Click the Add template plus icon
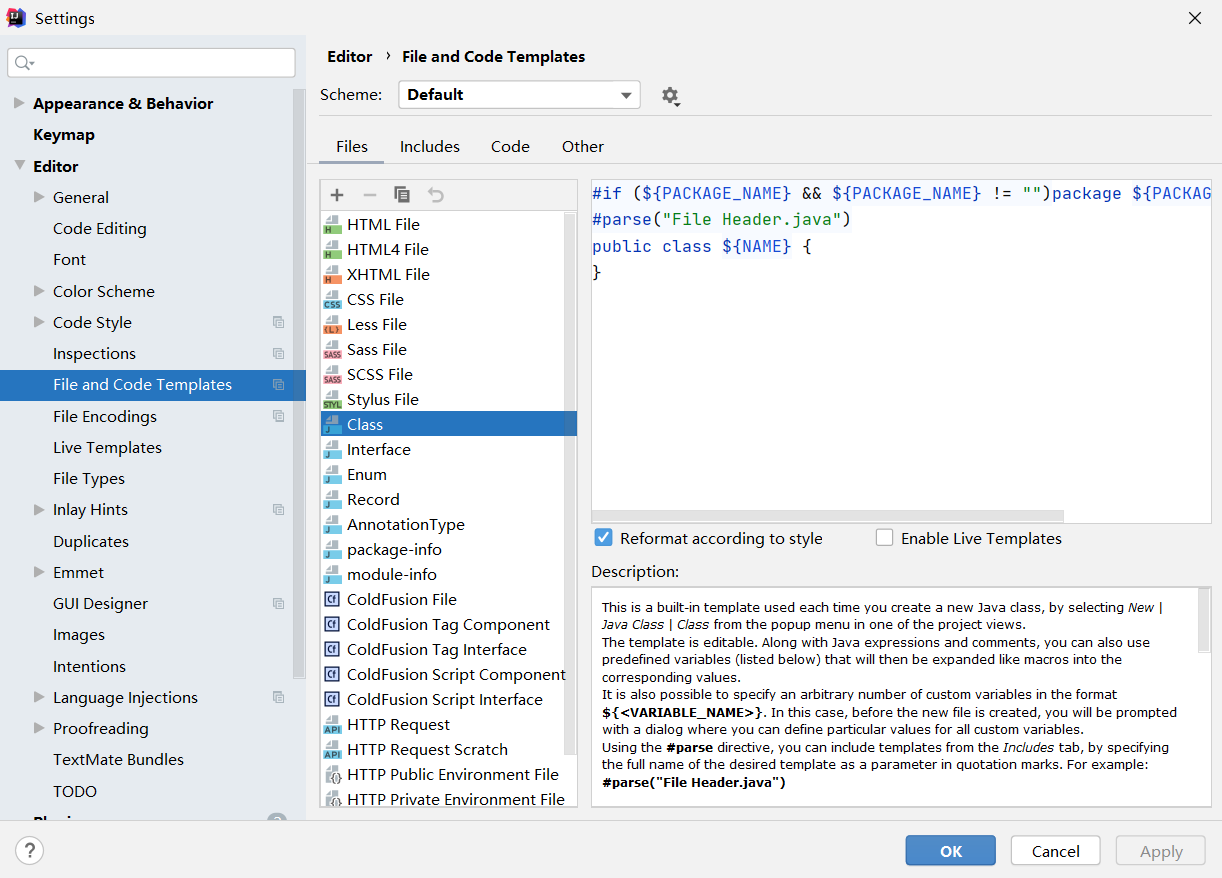Screen dimensions: 1222x878 [x=337, y=195]
